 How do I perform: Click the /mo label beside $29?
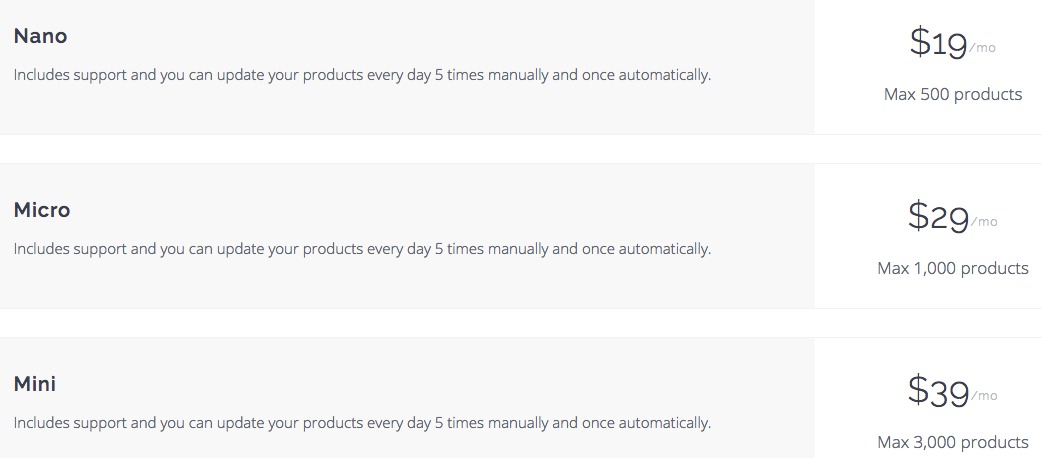coord(983,222)
